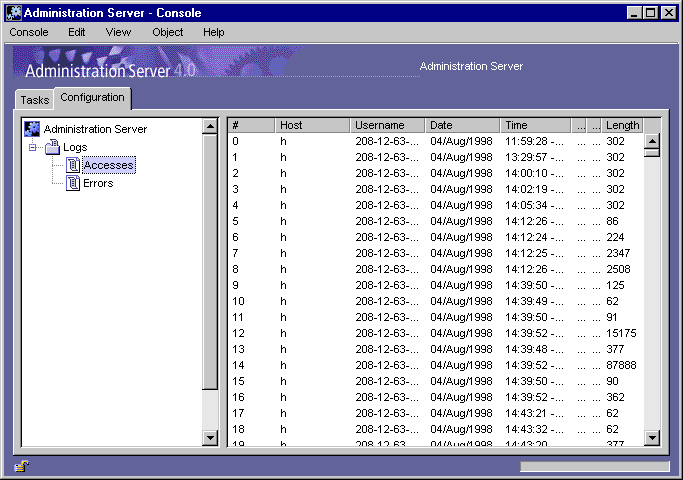Click the Errors log document icon

73,183
